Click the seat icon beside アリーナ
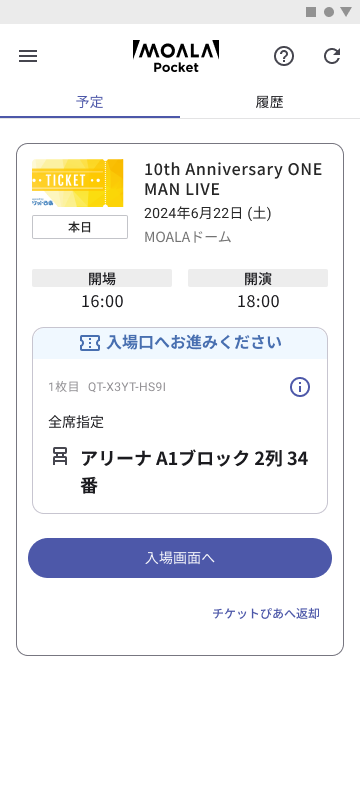Screen dimensions: 360x800 60,456
